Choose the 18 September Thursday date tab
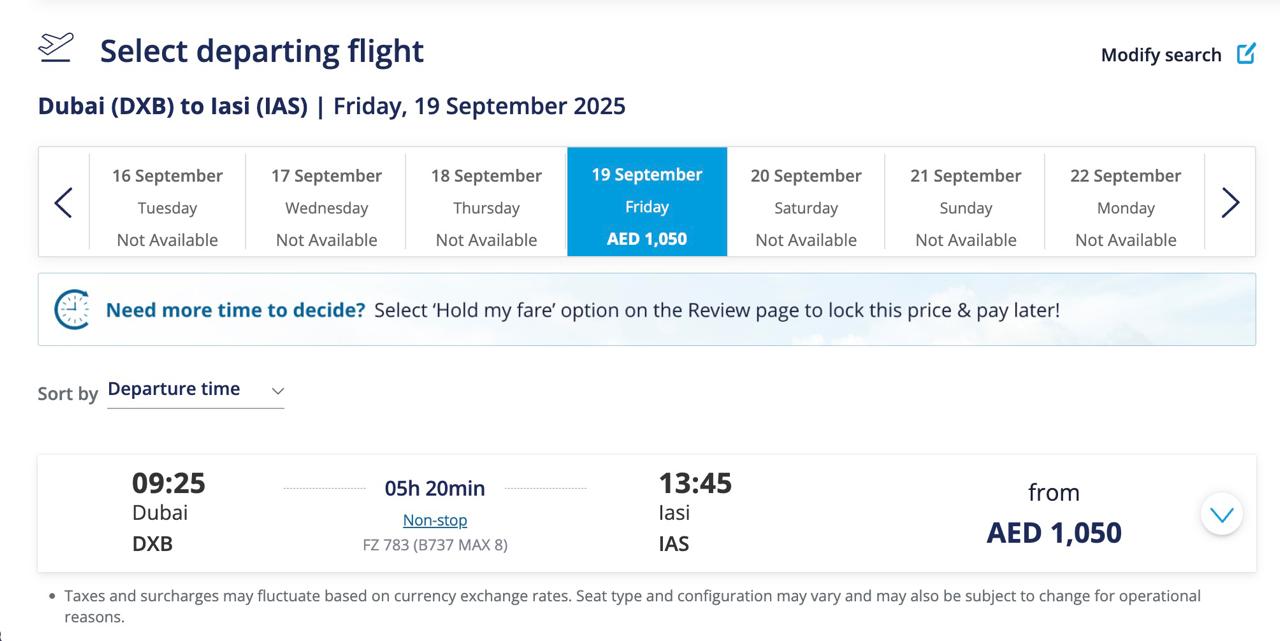This screenshot has height=641, width=1280. coord(486,205)
